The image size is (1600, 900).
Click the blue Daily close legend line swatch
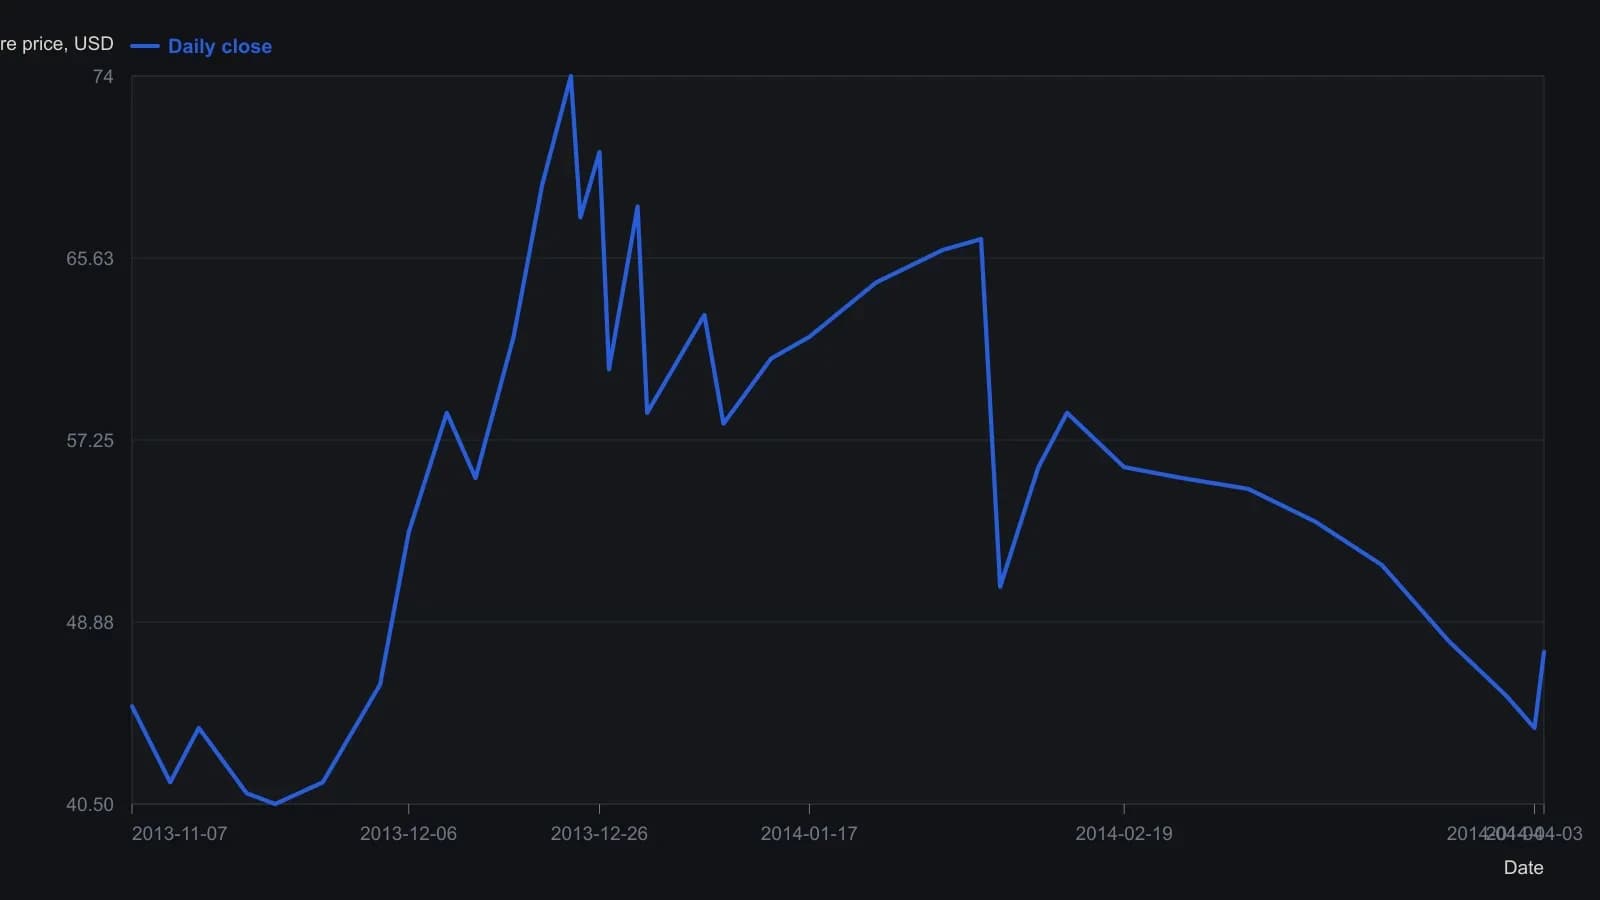point(145,46)
